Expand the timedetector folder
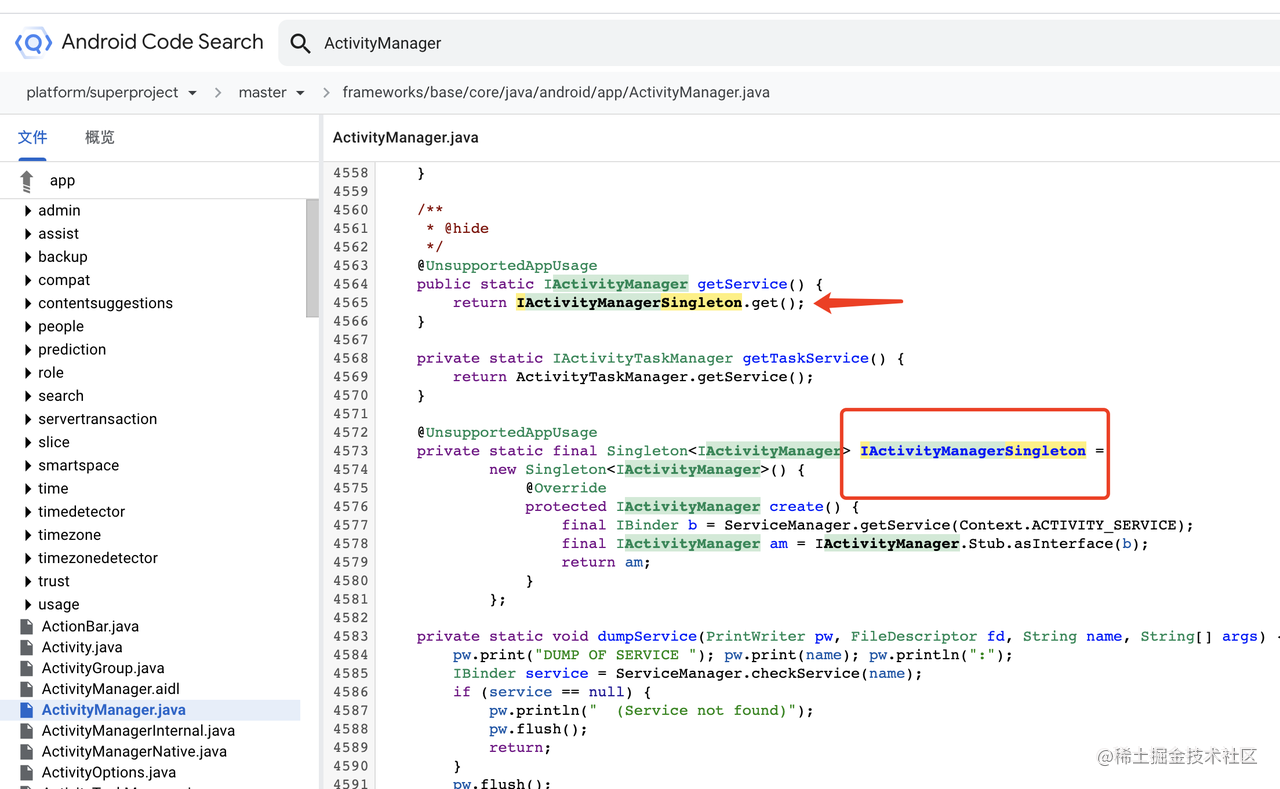Viewport: 1280px width, 789px height. pos(27,511)
